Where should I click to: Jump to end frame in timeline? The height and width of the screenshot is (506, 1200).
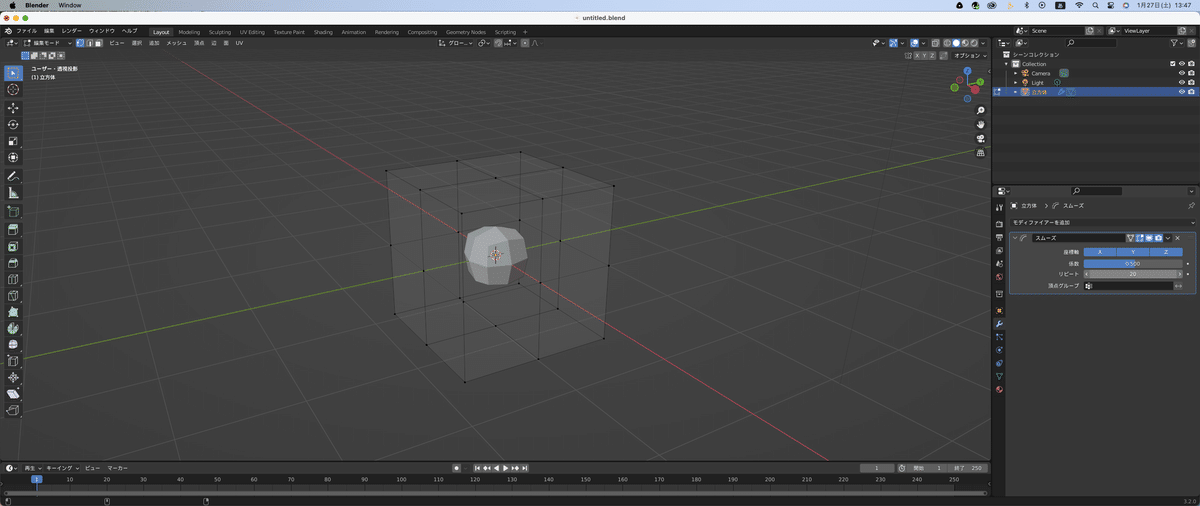[x=525, y=468]
